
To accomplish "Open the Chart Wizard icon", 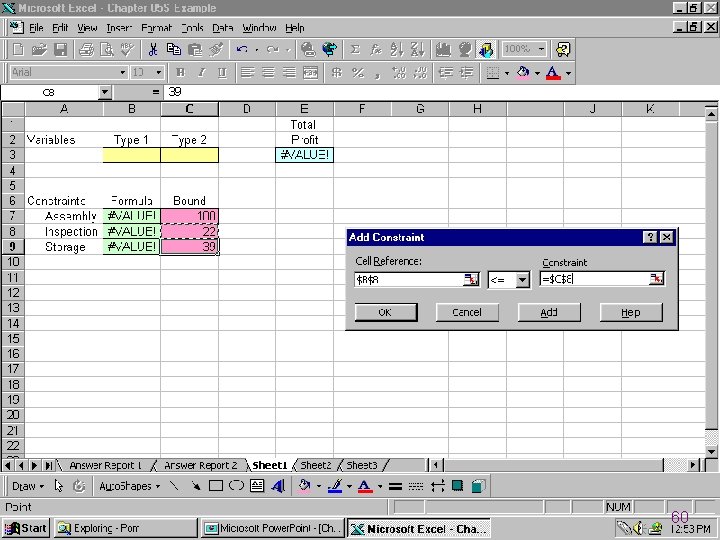I will (x=443, y=49).
